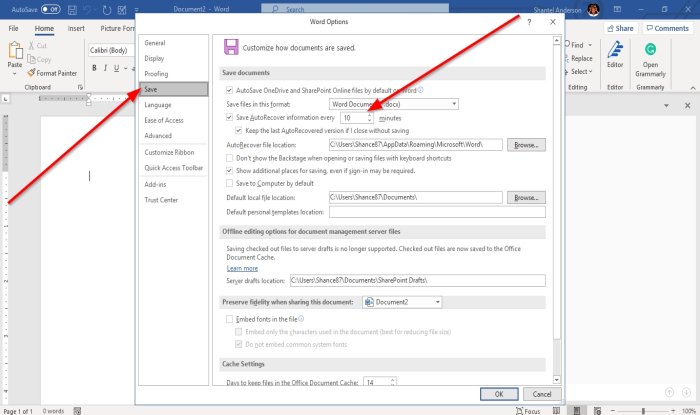Click the Copy icon in Clipboard group

[x=31, y=59]
